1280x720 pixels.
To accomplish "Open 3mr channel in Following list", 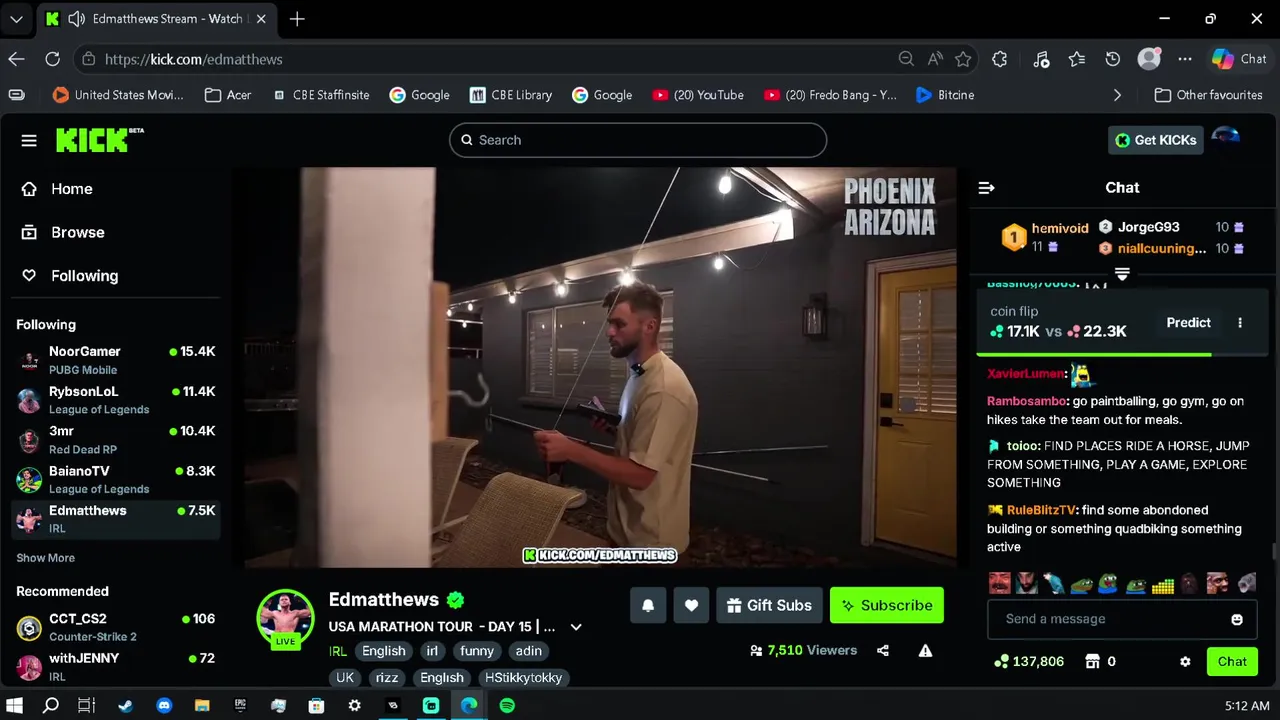I will (x=116, y=440).
